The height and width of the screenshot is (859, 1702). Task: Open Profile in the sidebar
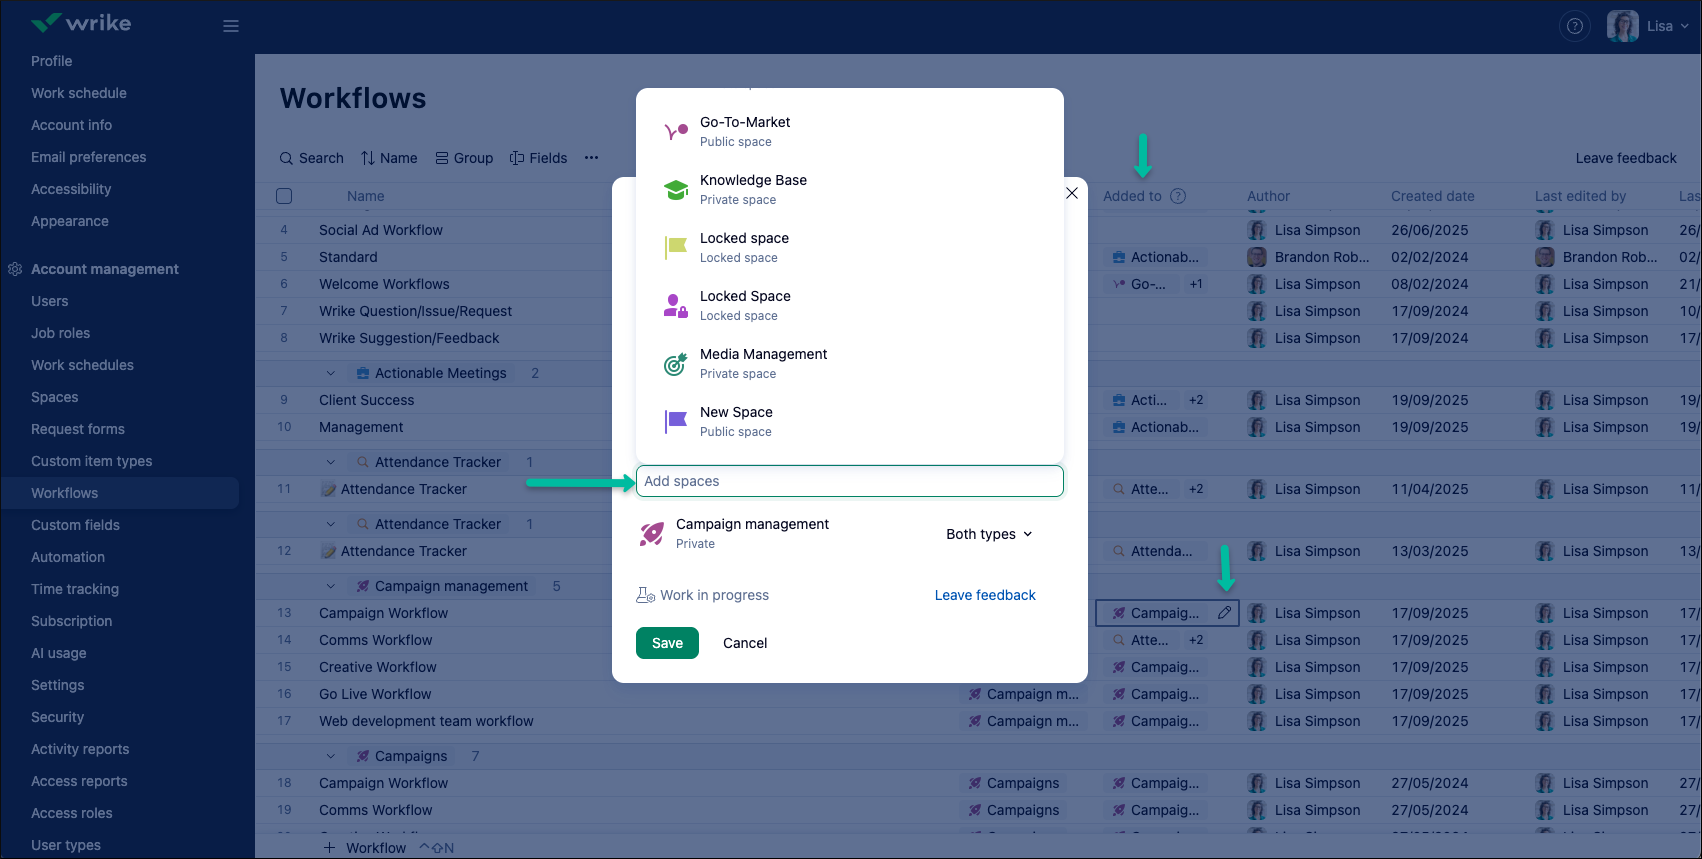pyautogui.click(x=52, y=61)
